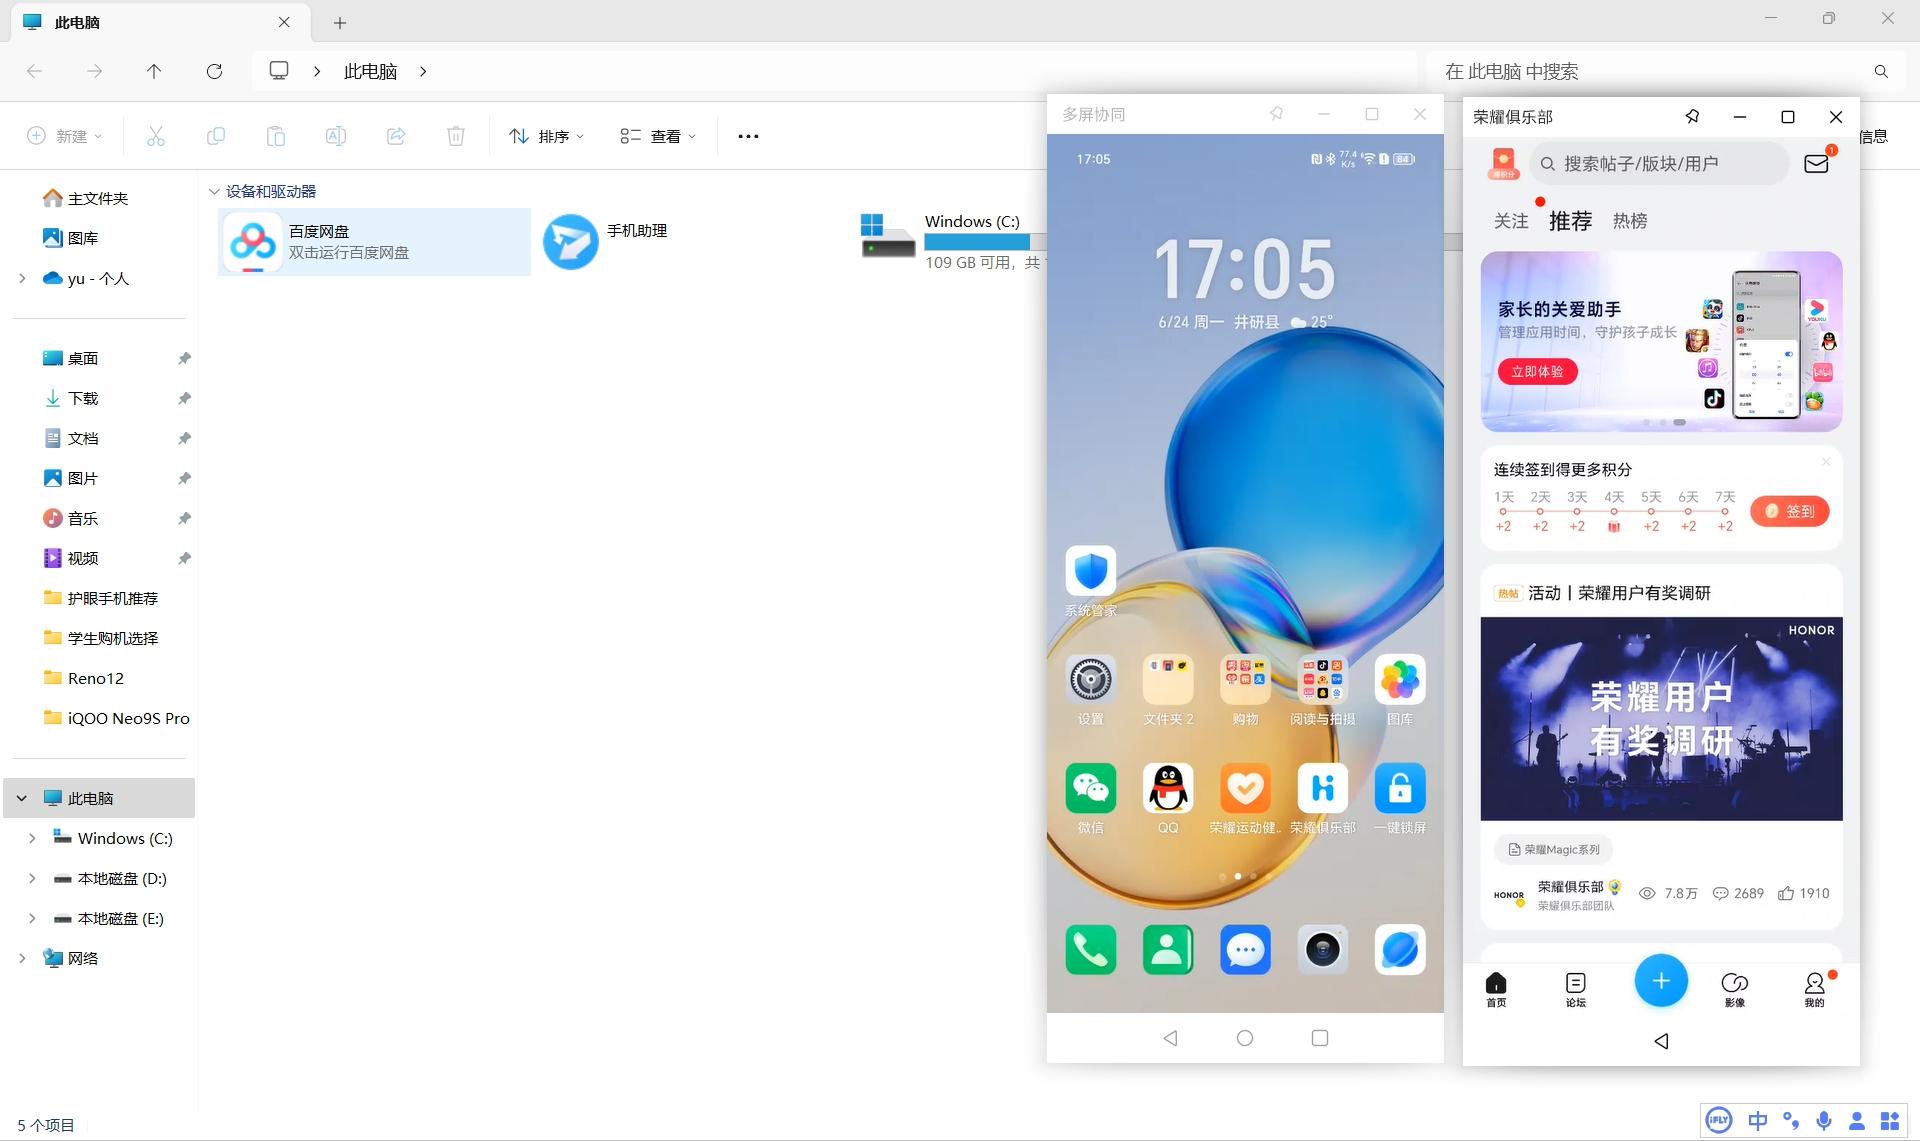Open 购物 folder on phone
Image resolution: width=1920 pixels, height=1141 pixels.
coord(1245,680)
